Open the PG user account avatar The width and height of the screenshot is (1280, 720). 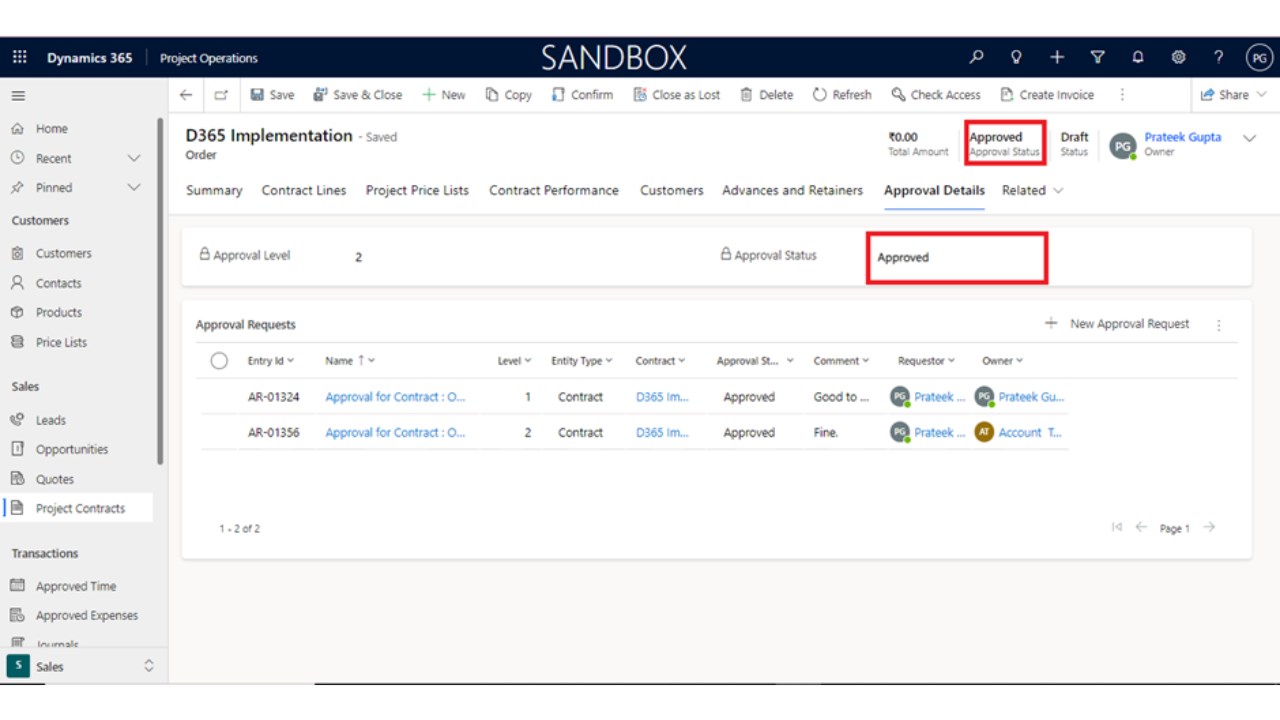point(1259,58)
